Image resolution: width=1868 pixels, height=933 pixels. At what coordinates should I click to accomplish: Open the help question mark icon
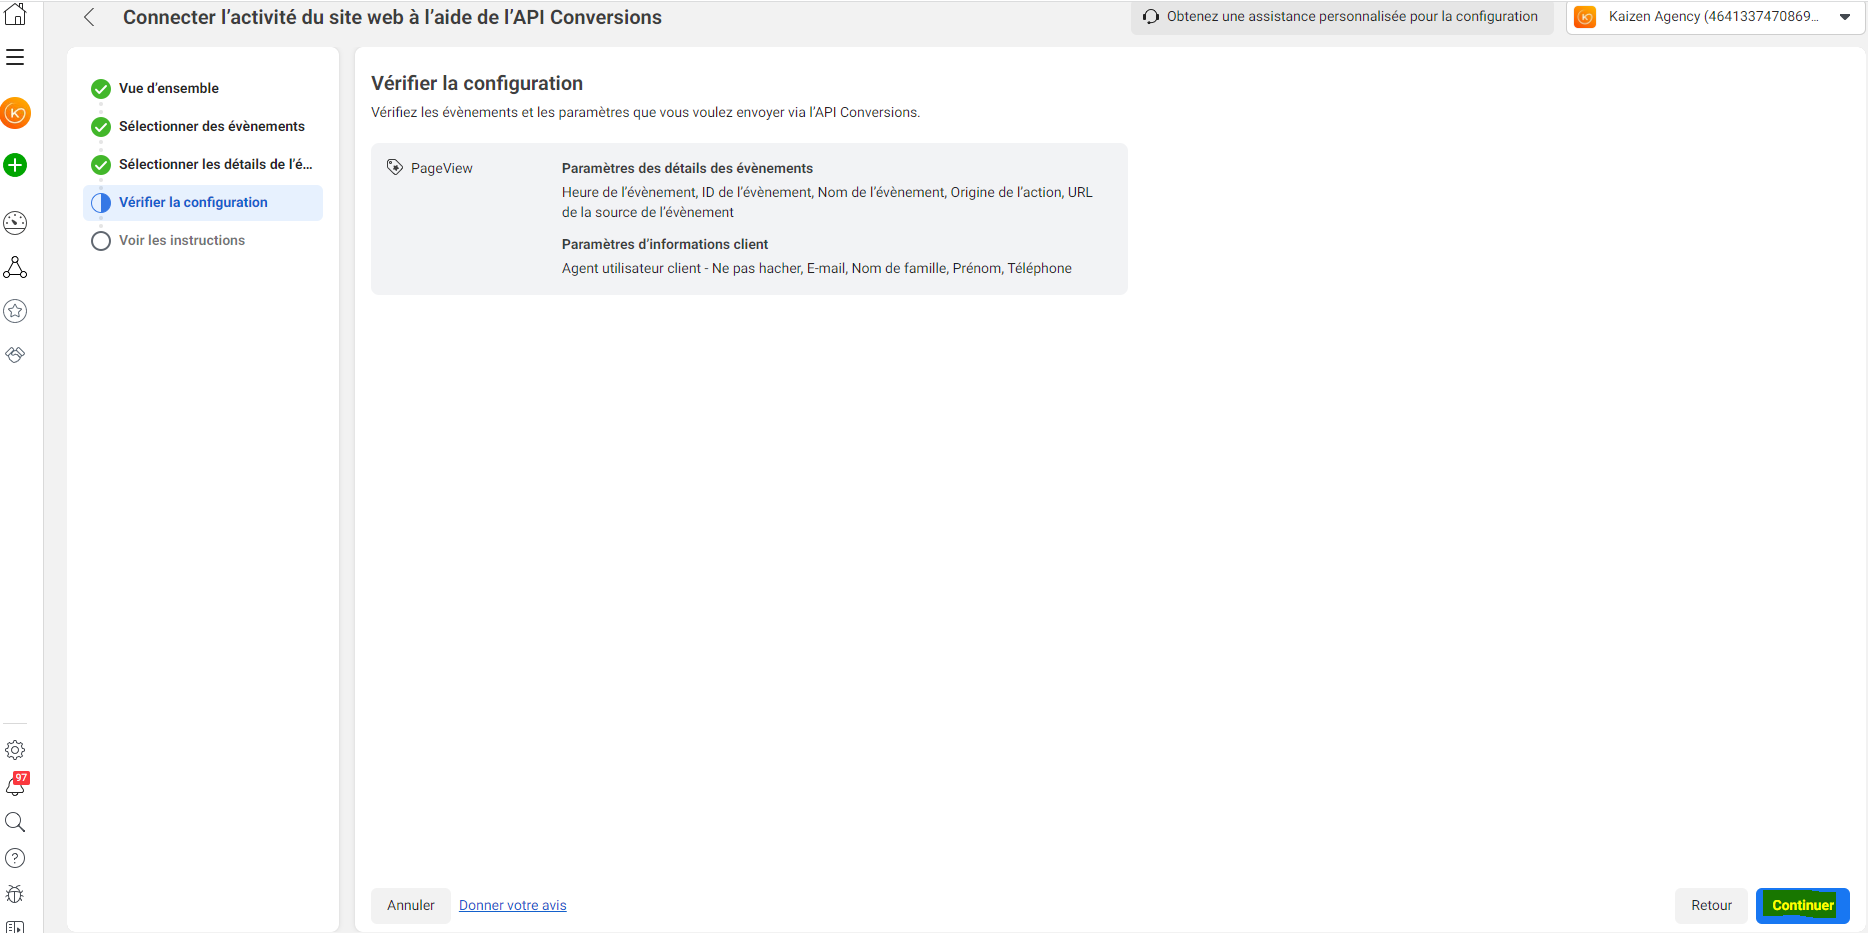click(15, 858)
